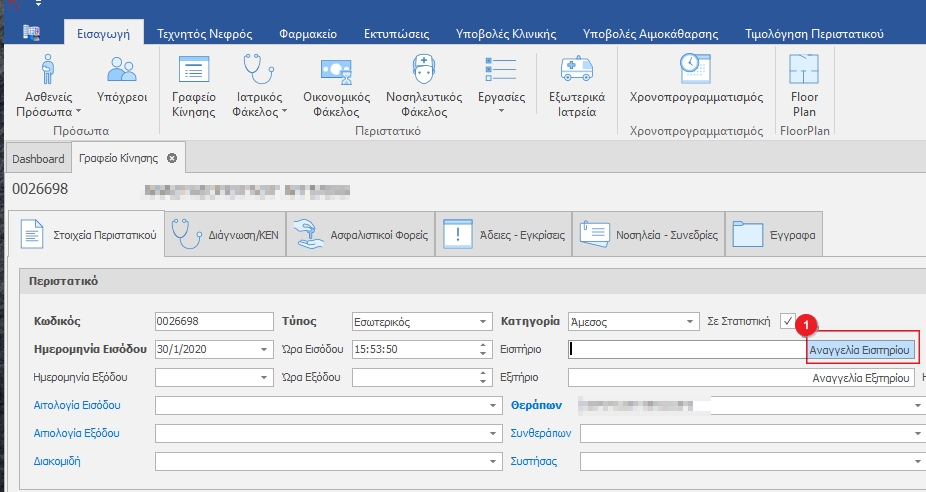
Task: Click the Κωδικός input field
Action: tap(214, 322)
